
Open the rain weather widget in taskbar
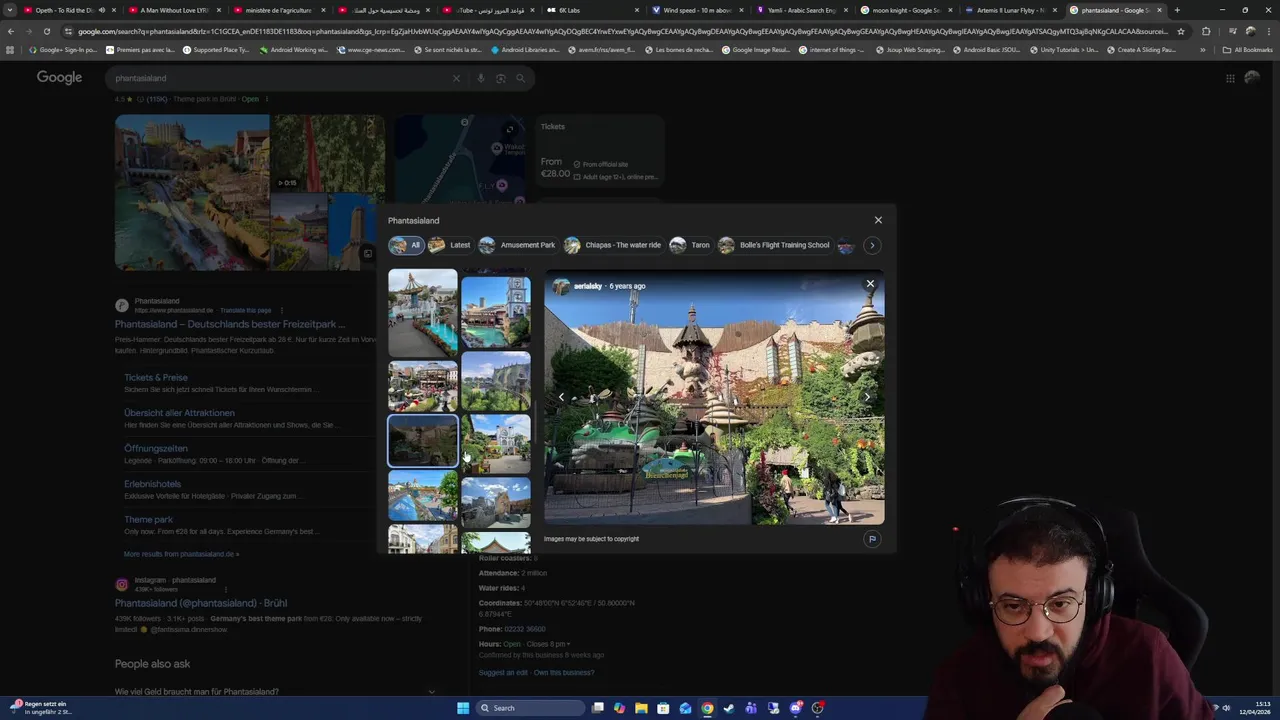[43, 708]
